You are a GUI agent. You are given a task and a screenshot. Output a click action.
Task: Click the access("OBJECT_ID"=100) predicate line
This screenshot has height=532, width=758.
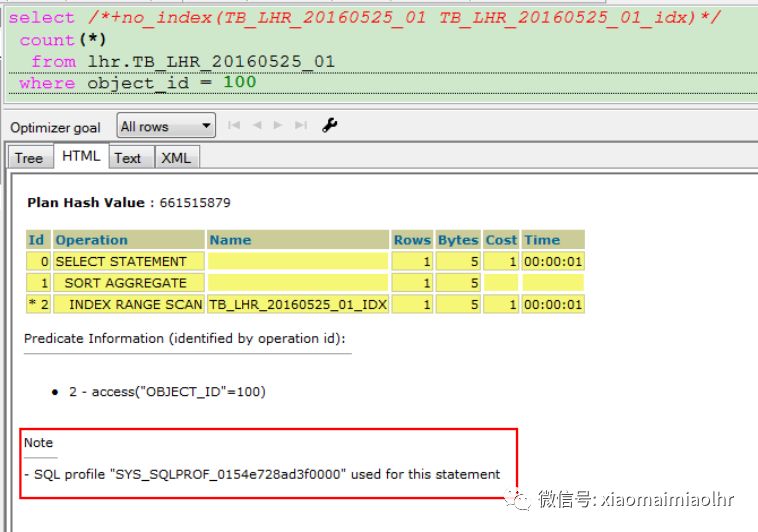(x=167, y=391)
